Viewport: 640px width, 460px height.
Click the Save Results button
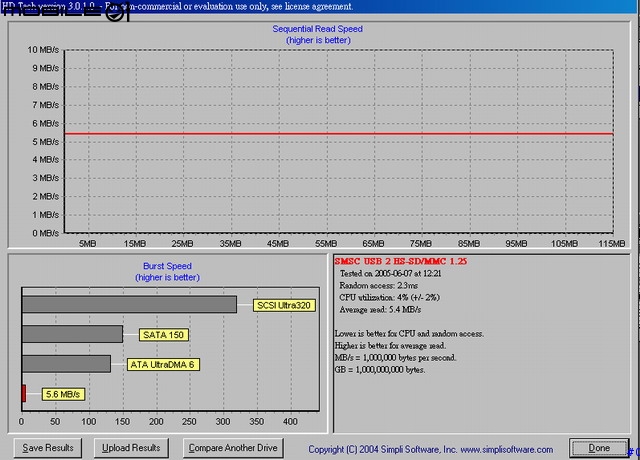[x=48, y=448]
